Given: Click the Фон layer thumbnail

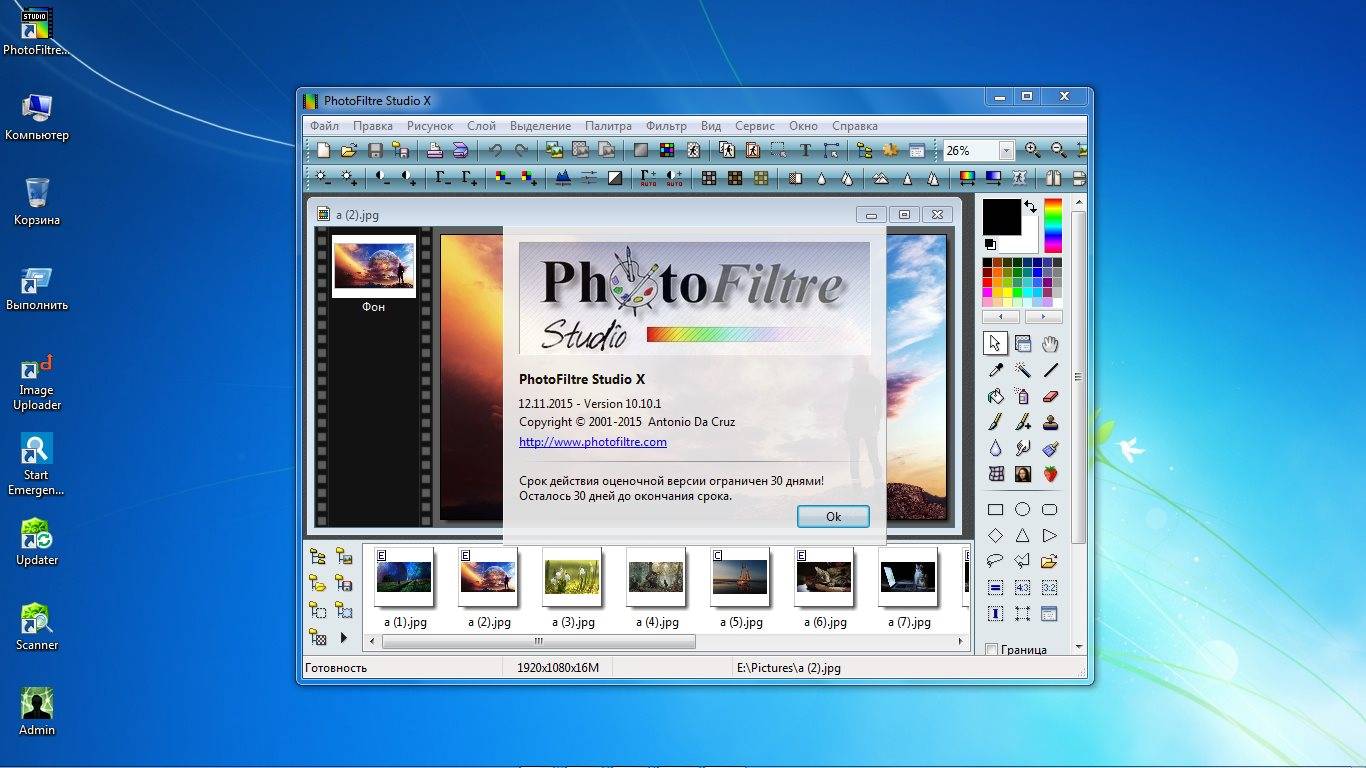Looking at the screenshot, I should 373,267.
